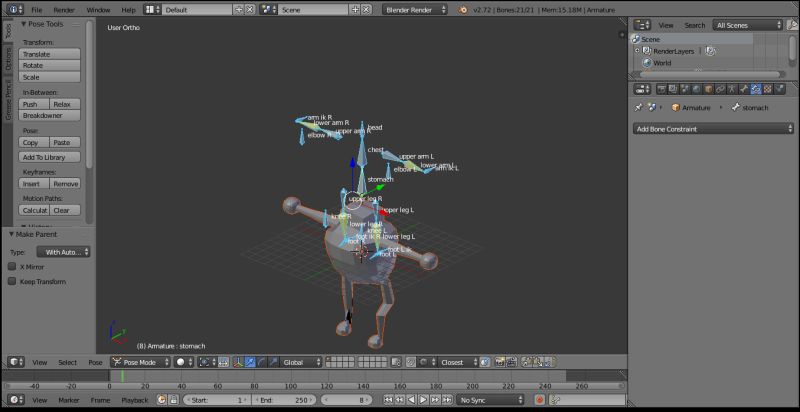Open the Render menu
The height and width of the screenshot is (412, 800).
click(x=64, y=10)
